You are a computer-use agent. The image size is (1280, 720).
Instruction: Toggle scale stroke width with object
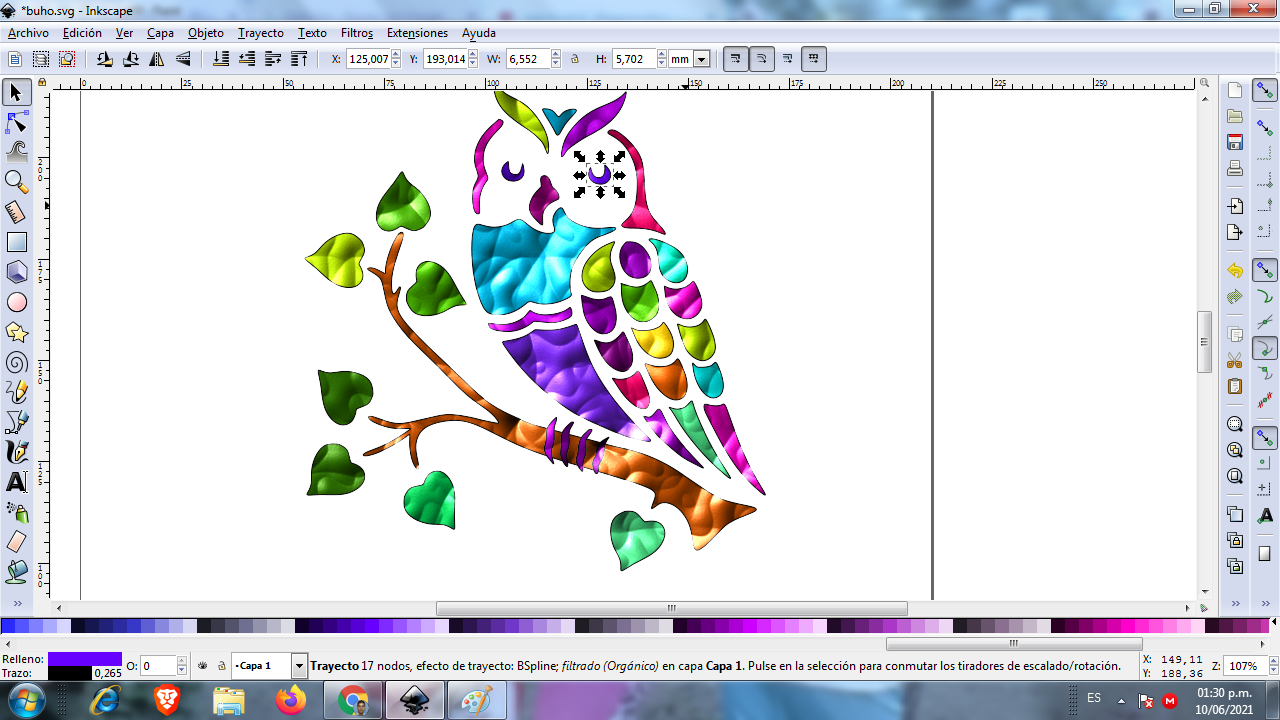coord(735,59)
